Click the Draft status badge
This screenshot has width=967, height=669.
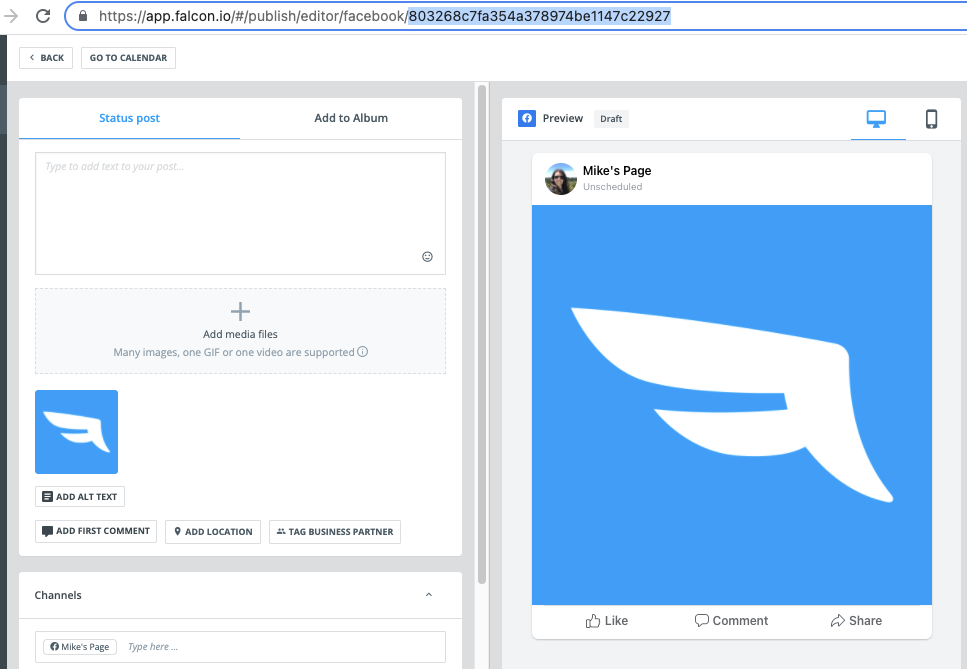[x=611, y=118]
